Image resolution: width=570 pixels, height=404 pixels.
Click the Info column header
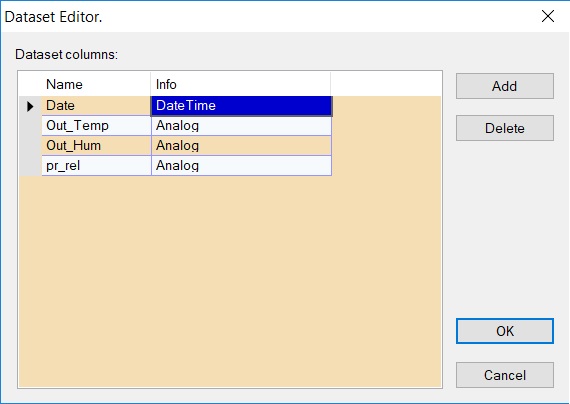tap(241, 84)
